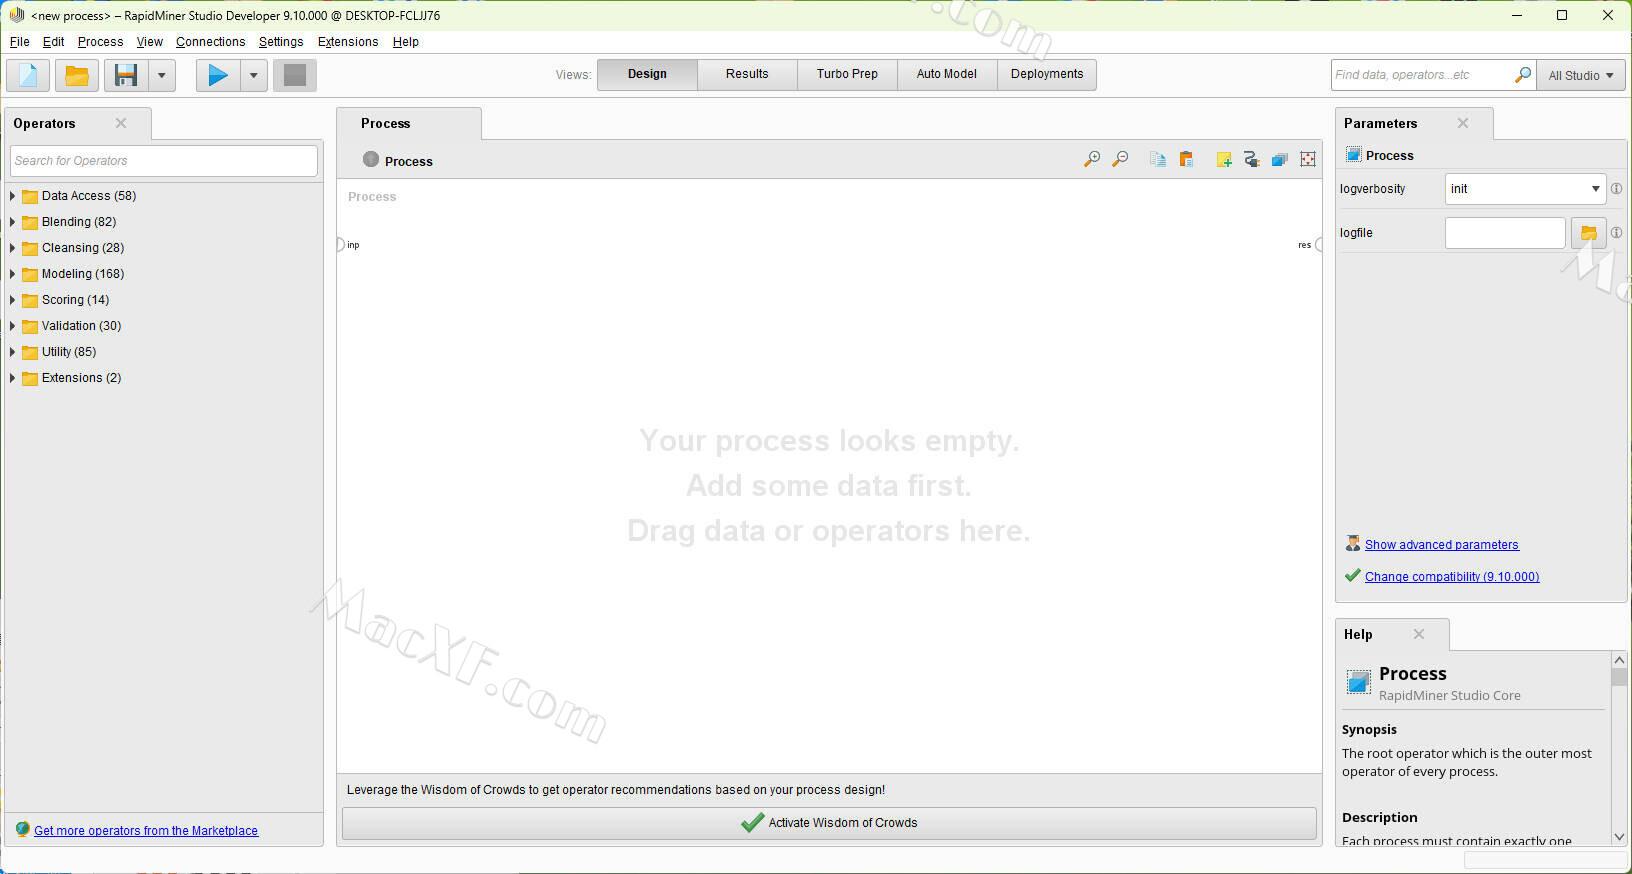Save the process with the floppy disk icon

pyautogui.click(x=126, y=75)
